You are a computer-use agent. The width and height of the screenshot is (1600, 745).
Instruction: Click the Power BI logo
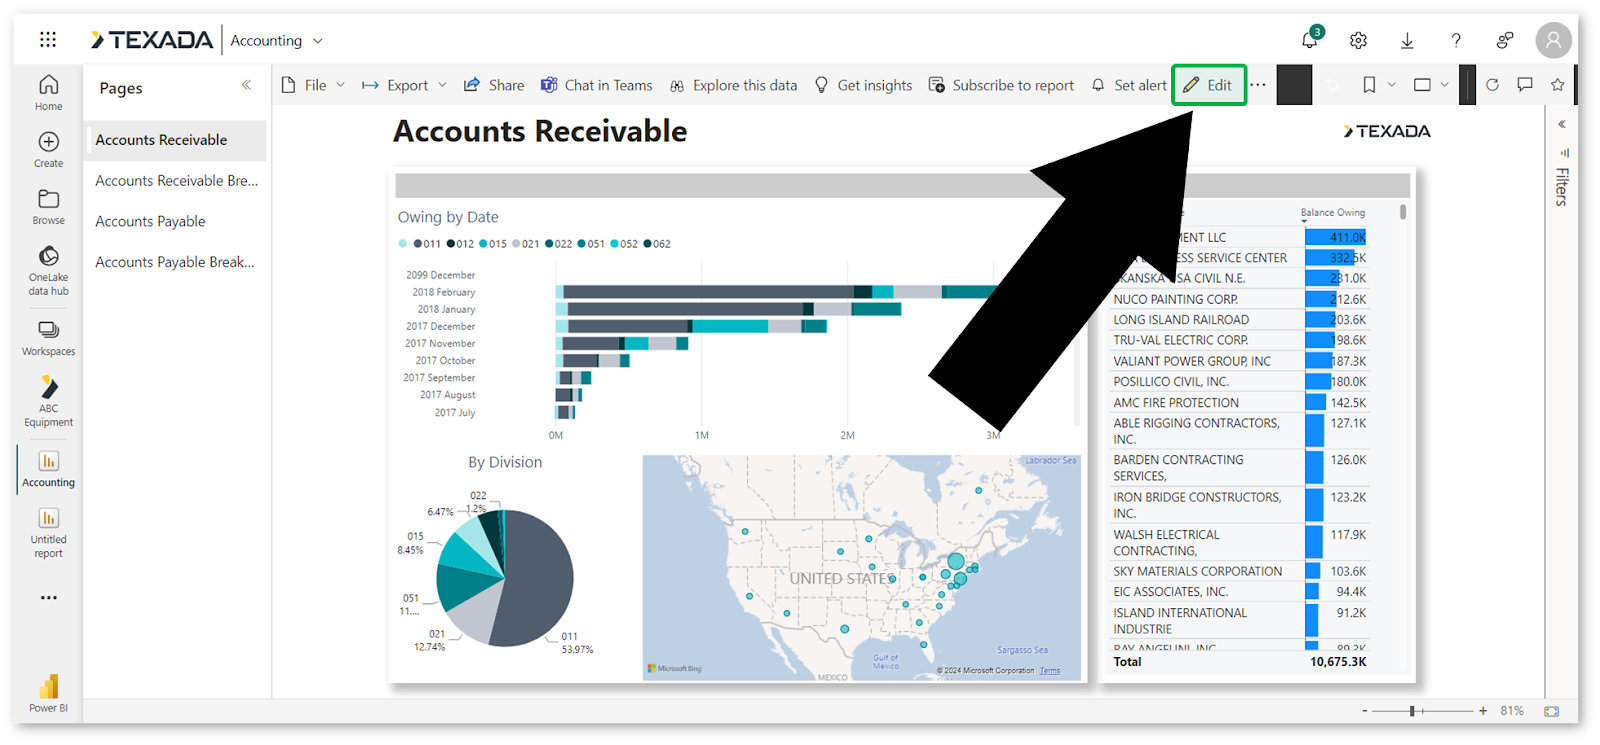48,693
